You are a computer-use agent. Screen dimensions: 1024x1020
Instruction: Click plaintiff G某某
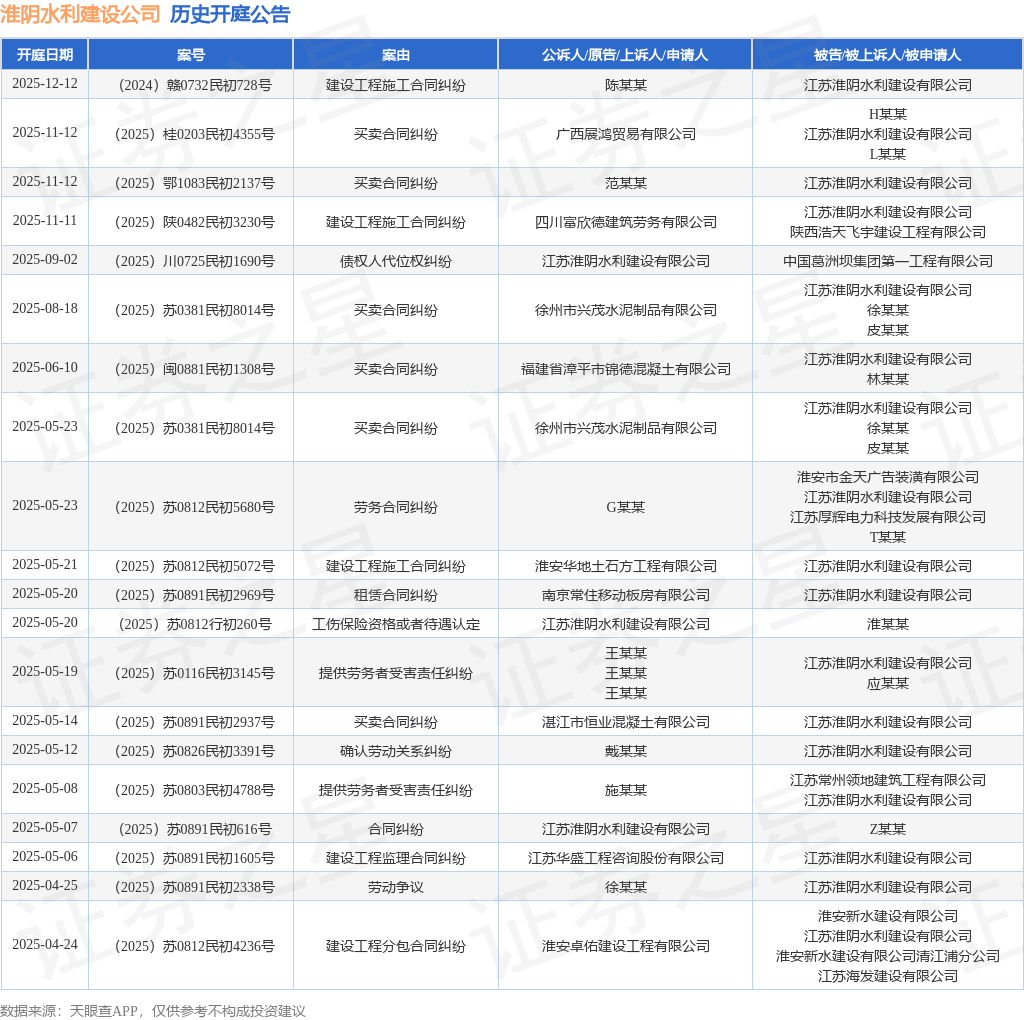tap(626, 507)
